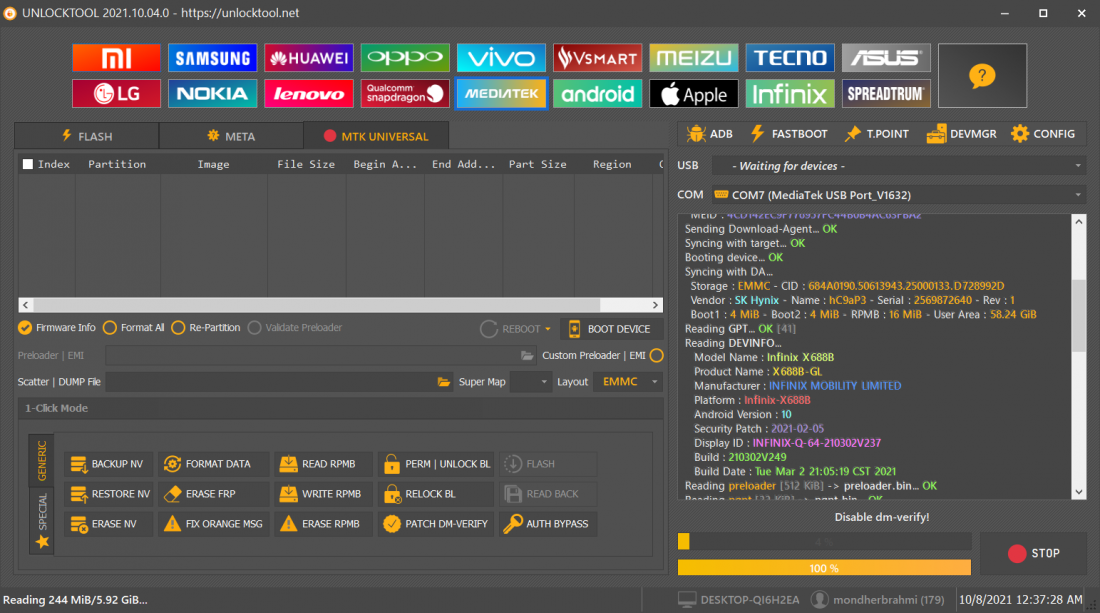Image resolution: width=1100 pixels, height=613 pixels.
Task: Open the CONFIG gear settings
Action: coord(1042,134)
